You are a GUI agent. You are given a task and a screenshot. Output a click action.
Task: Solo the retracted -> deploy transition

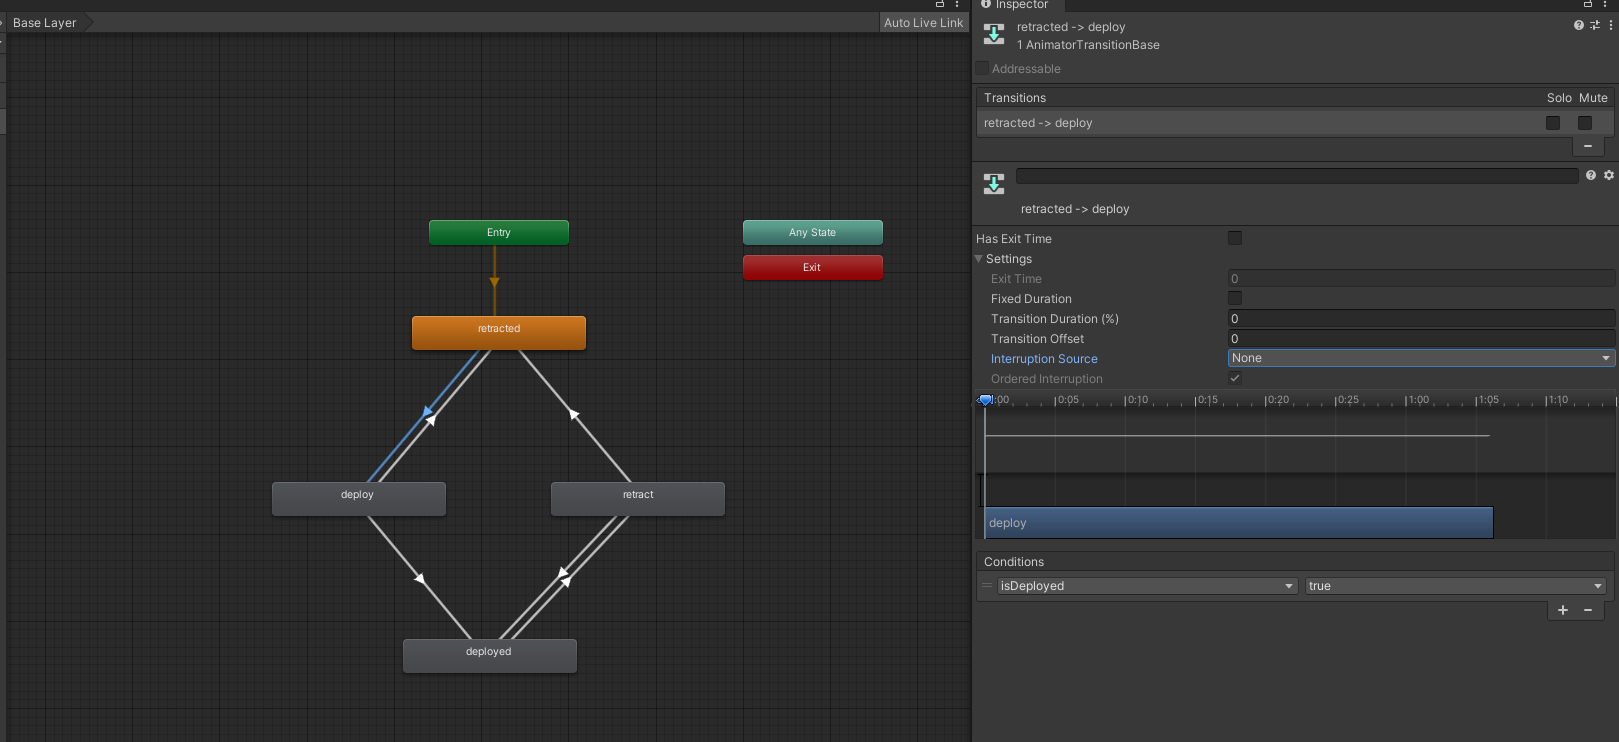(1553, 123)
